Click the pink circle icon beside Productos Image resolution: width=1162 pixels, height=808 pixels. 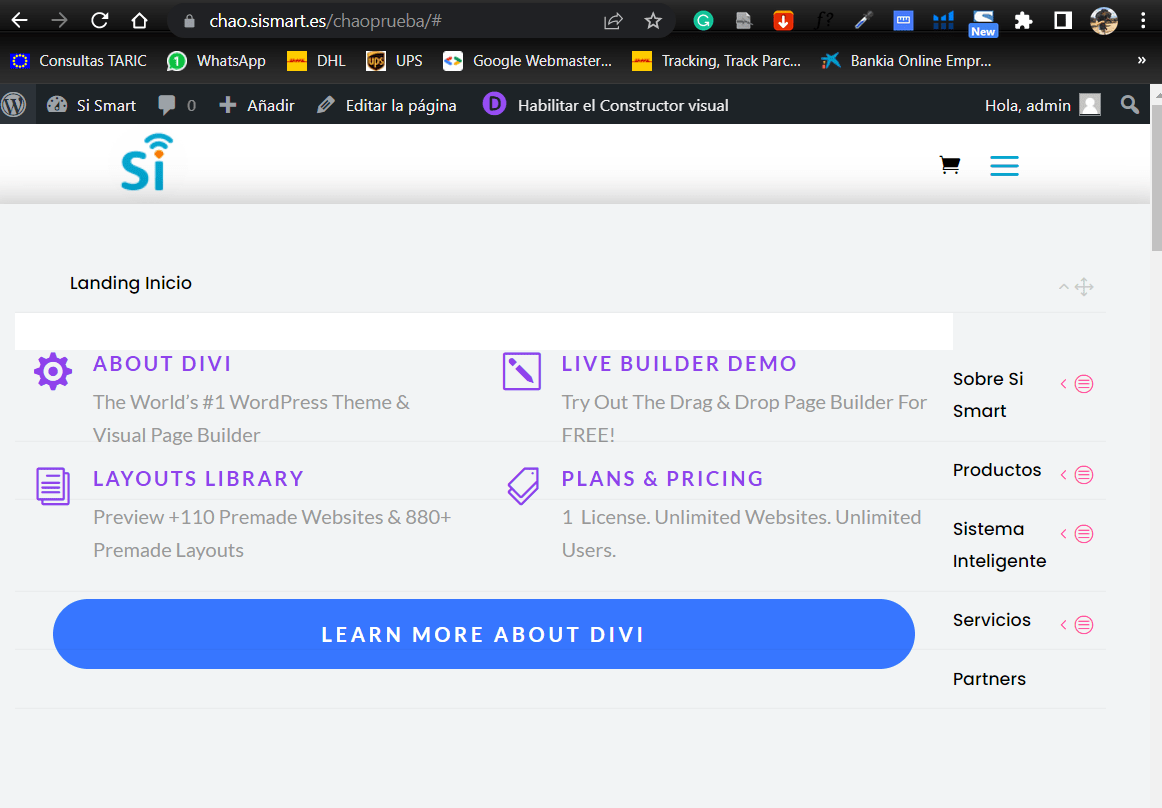1083,474
